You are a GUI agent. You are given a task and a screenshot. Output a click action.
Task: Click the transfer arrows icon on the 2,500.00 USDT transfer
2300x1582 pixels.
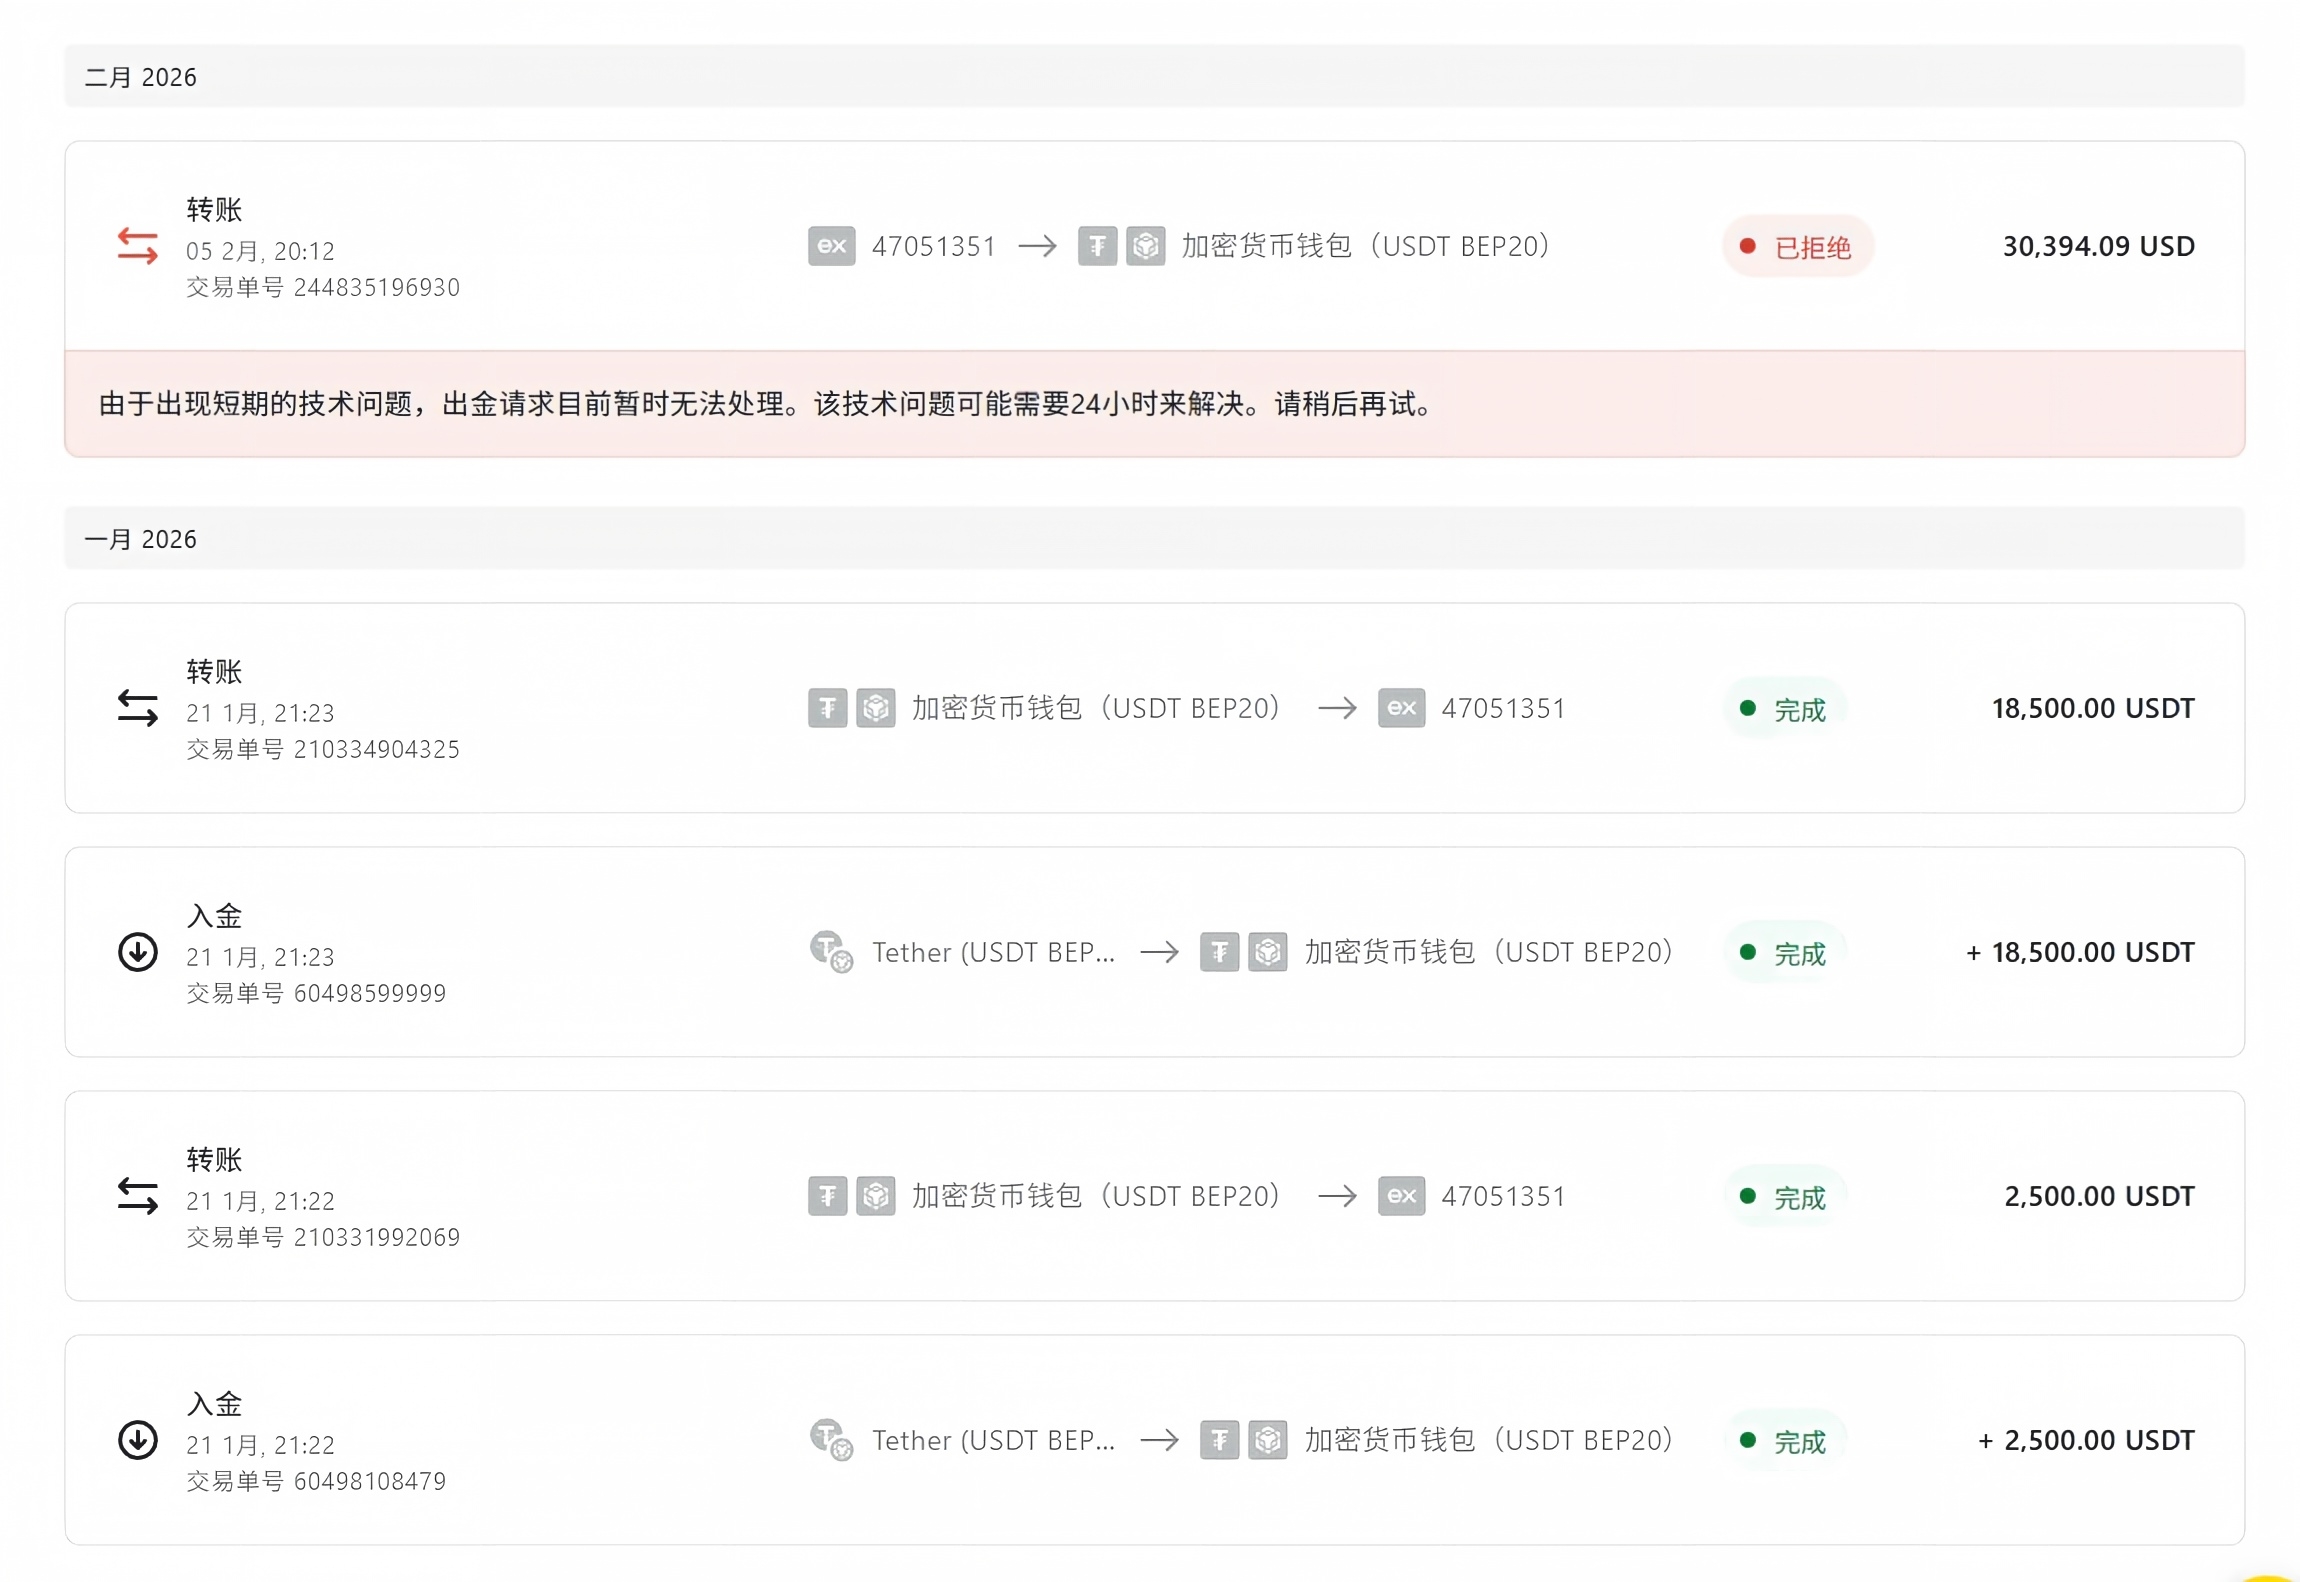[137, 1196]
